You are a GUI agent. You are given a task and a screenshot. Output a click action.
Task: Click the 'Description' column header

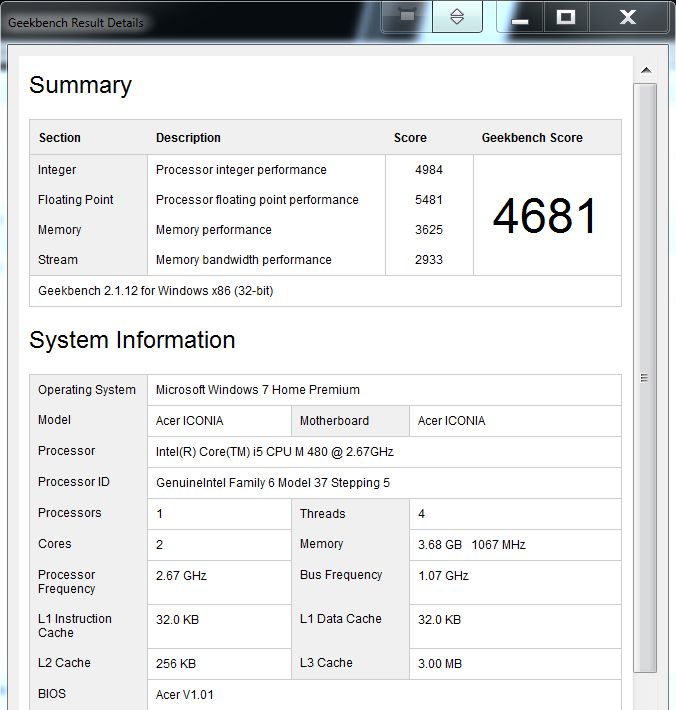188,138
